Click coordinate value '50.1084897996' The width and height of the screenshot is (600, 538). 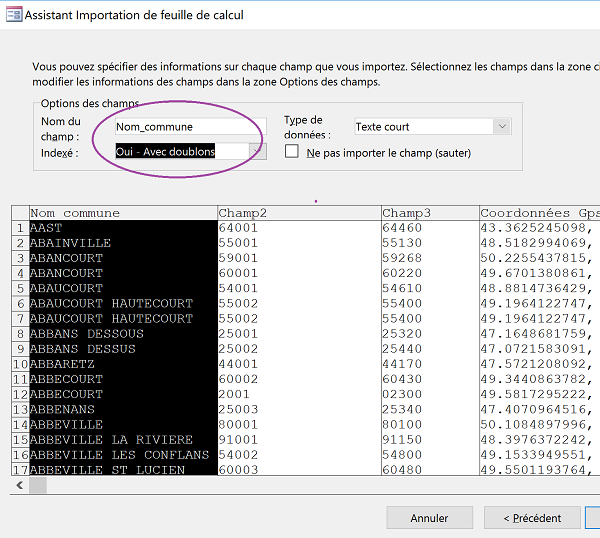(x=536, y=424)
